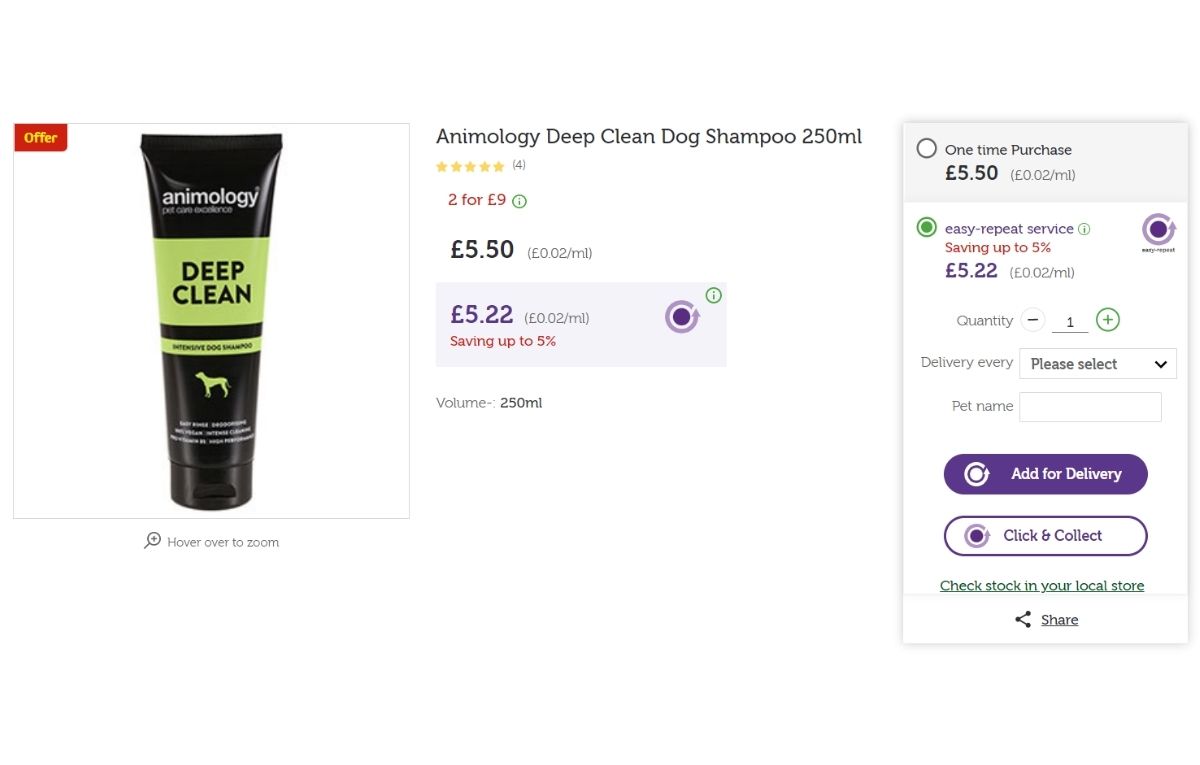Click the Add for Delivery button
1200x765 pixels.
(x=1046, y=474)
